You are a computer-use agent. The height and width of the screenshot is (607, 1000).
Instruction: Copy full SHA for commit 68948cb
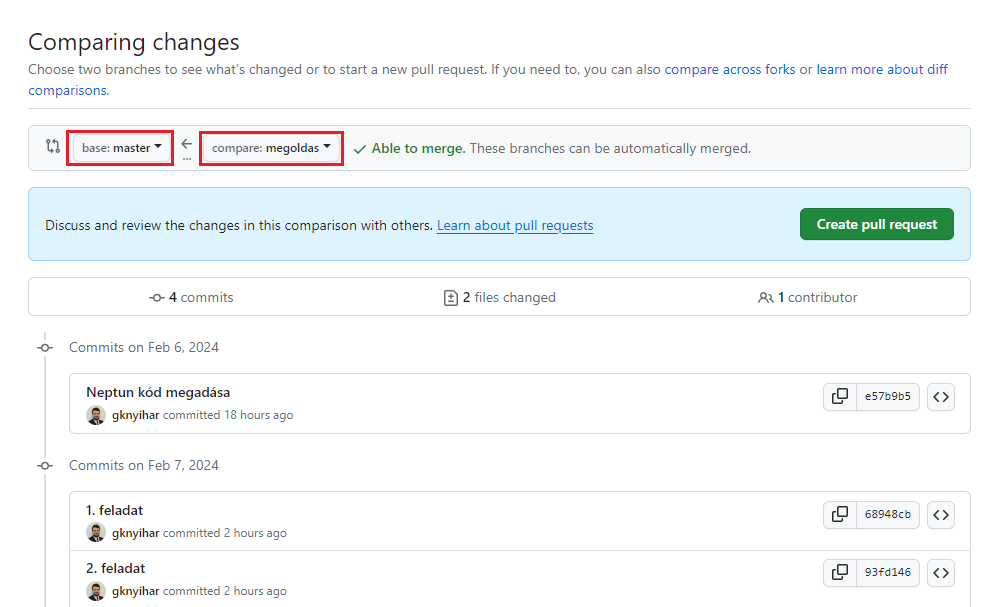(x=840, y=515)
